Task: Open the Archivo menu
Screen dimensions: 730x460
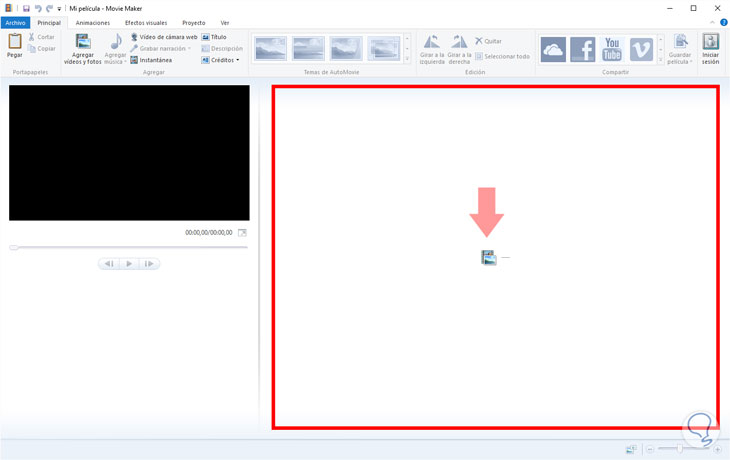Action: (15, 23)
